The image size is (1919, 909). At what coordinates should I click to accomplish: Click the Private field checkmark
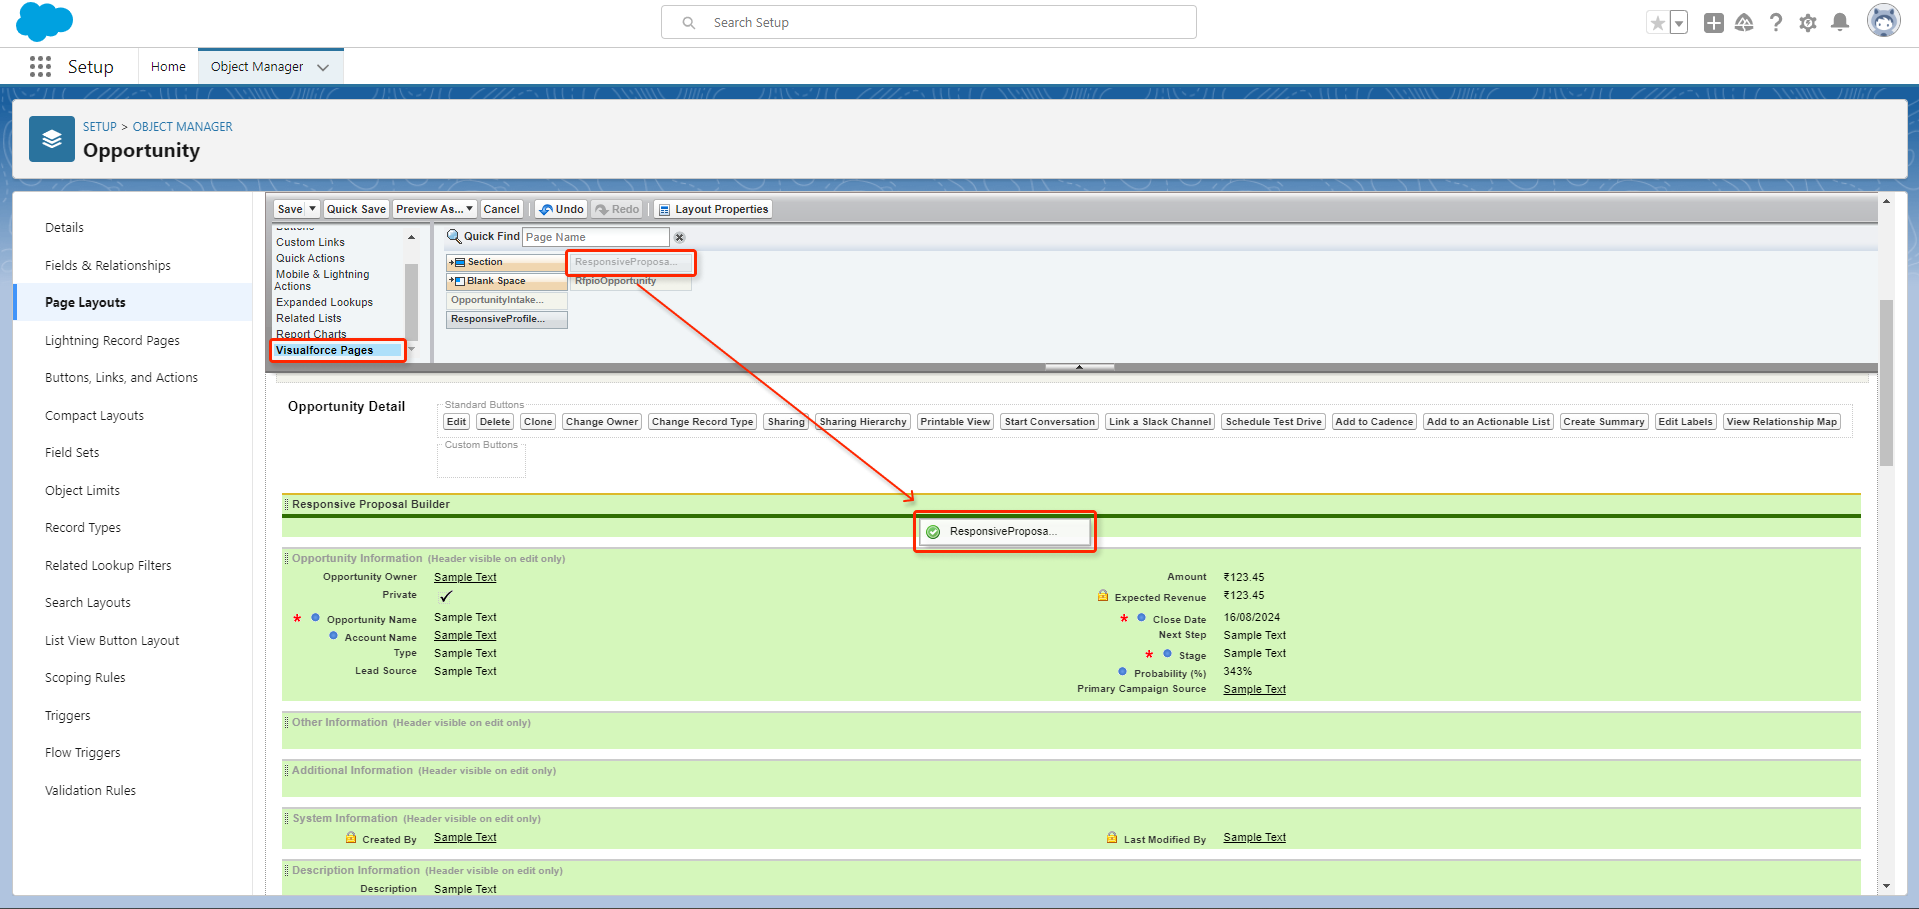click(x=446, y=596)
